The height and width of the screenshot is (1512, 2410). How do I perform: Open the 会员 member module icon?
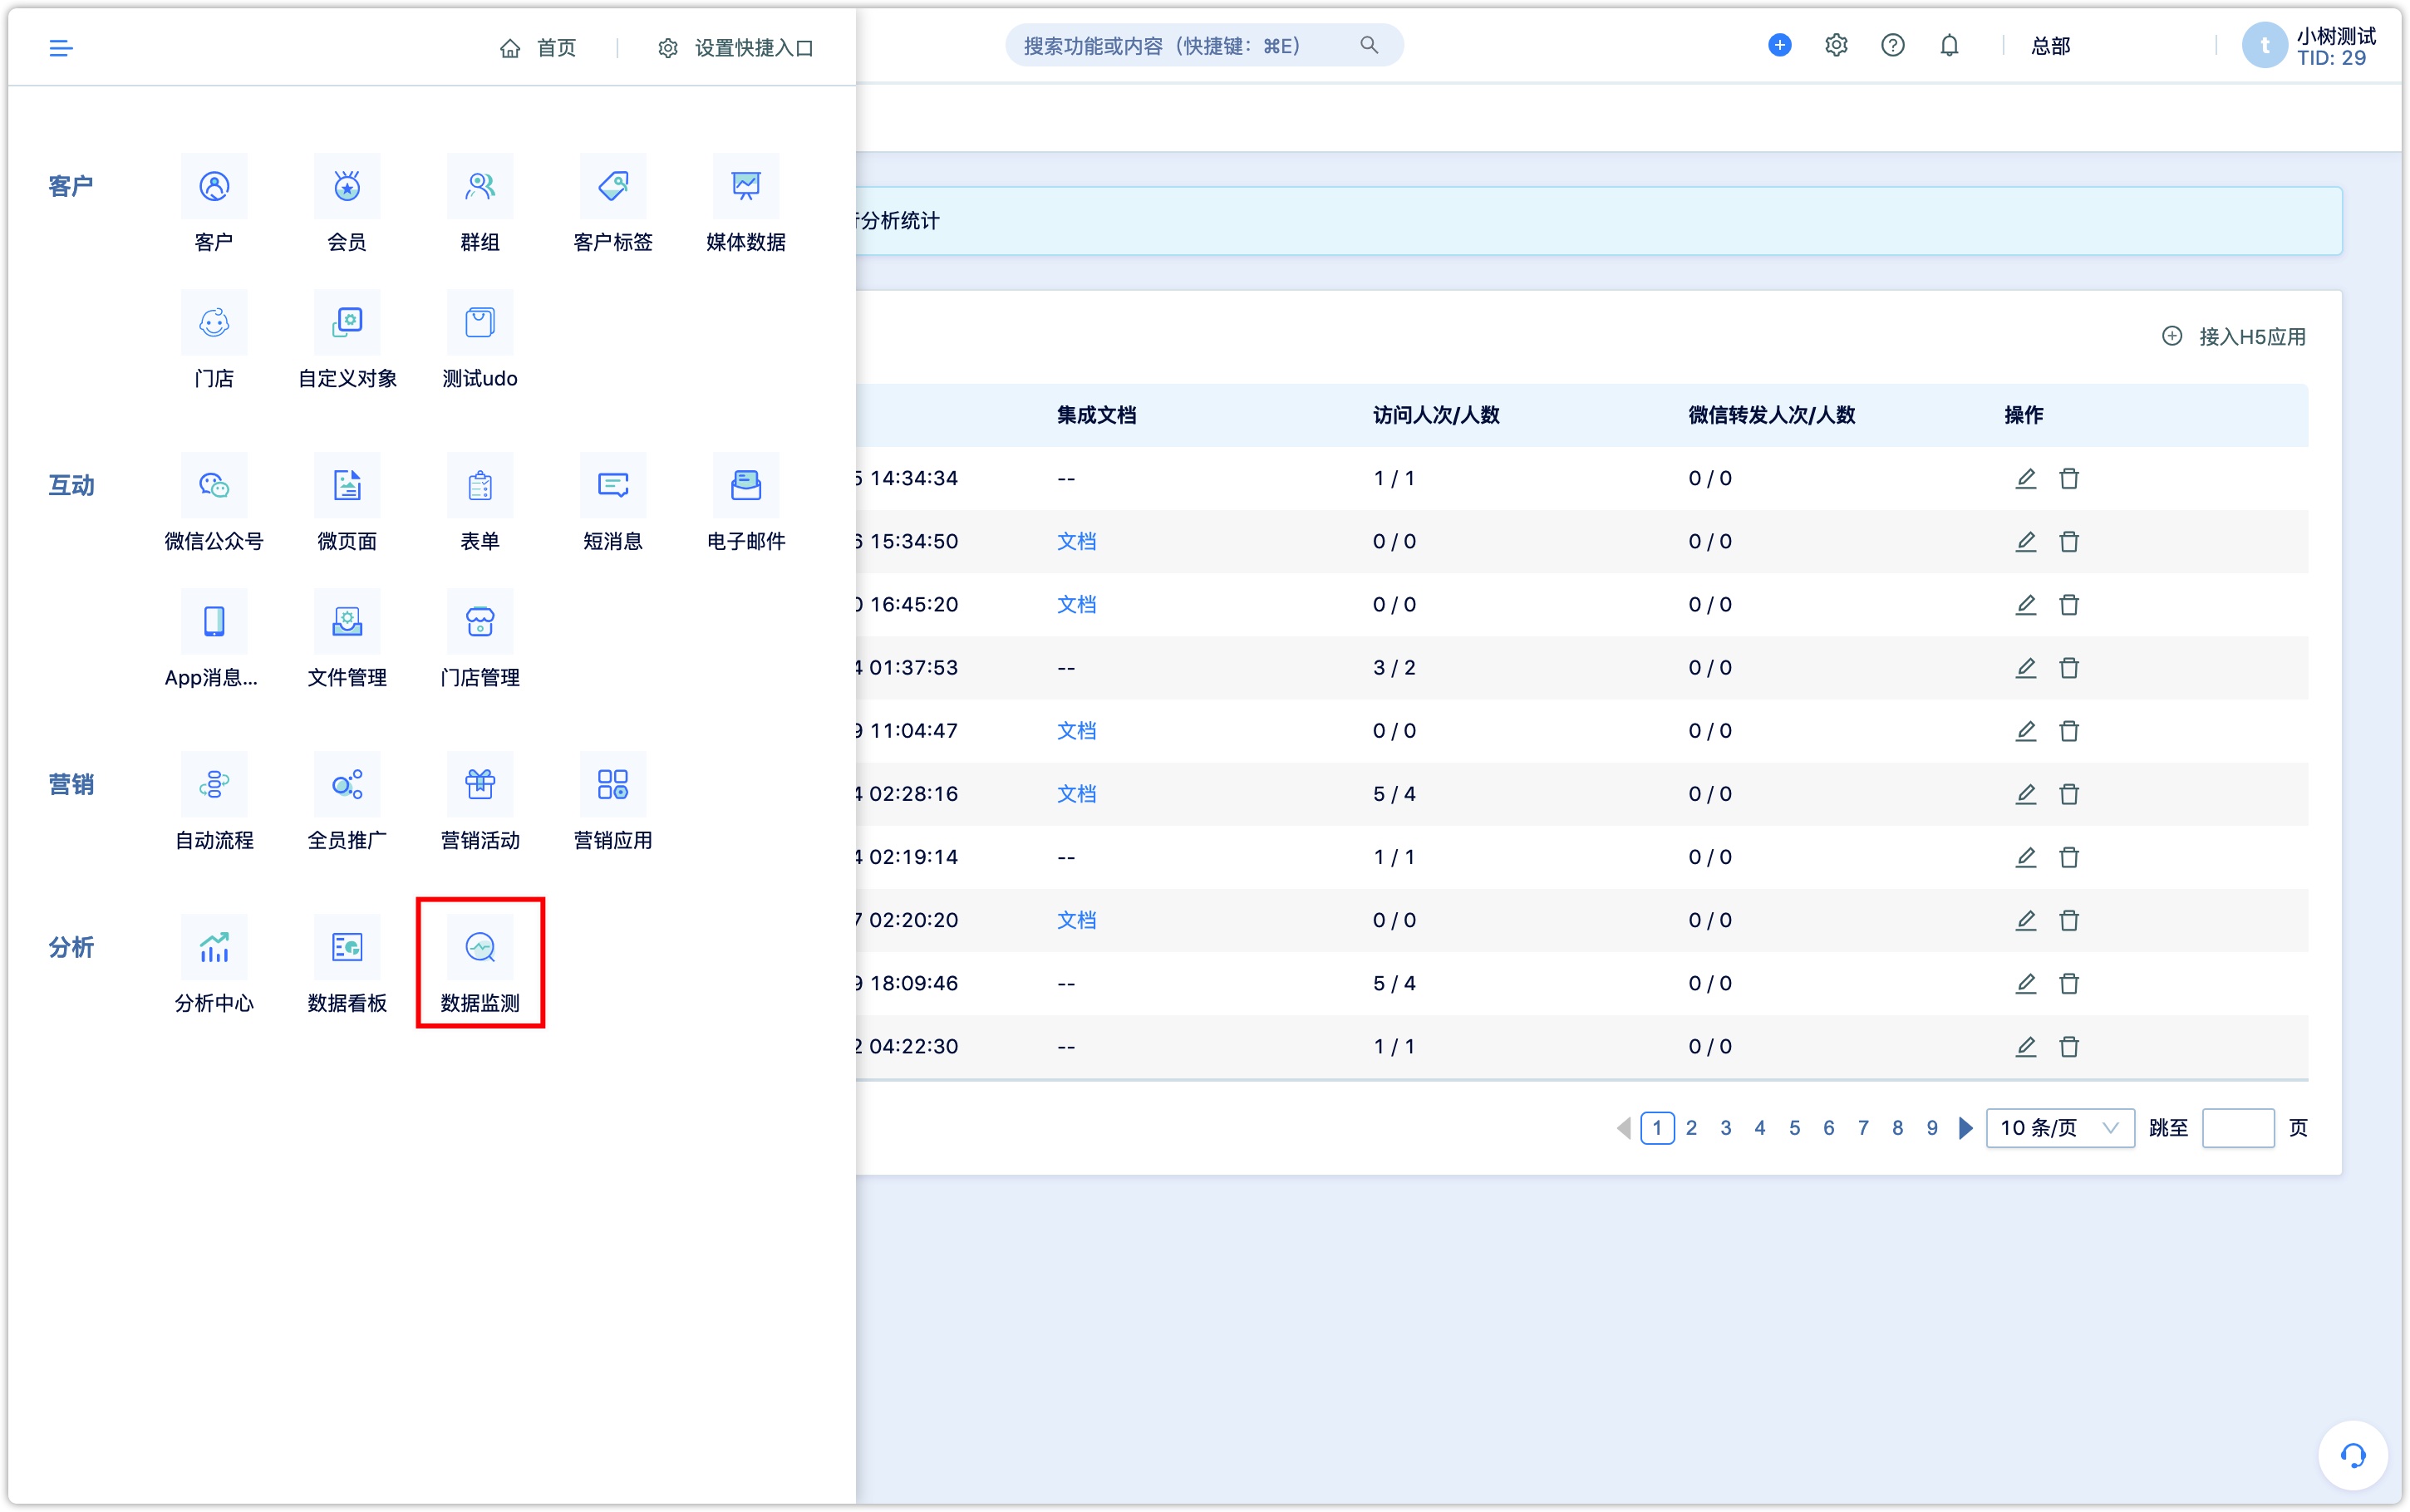click(347, 186)
